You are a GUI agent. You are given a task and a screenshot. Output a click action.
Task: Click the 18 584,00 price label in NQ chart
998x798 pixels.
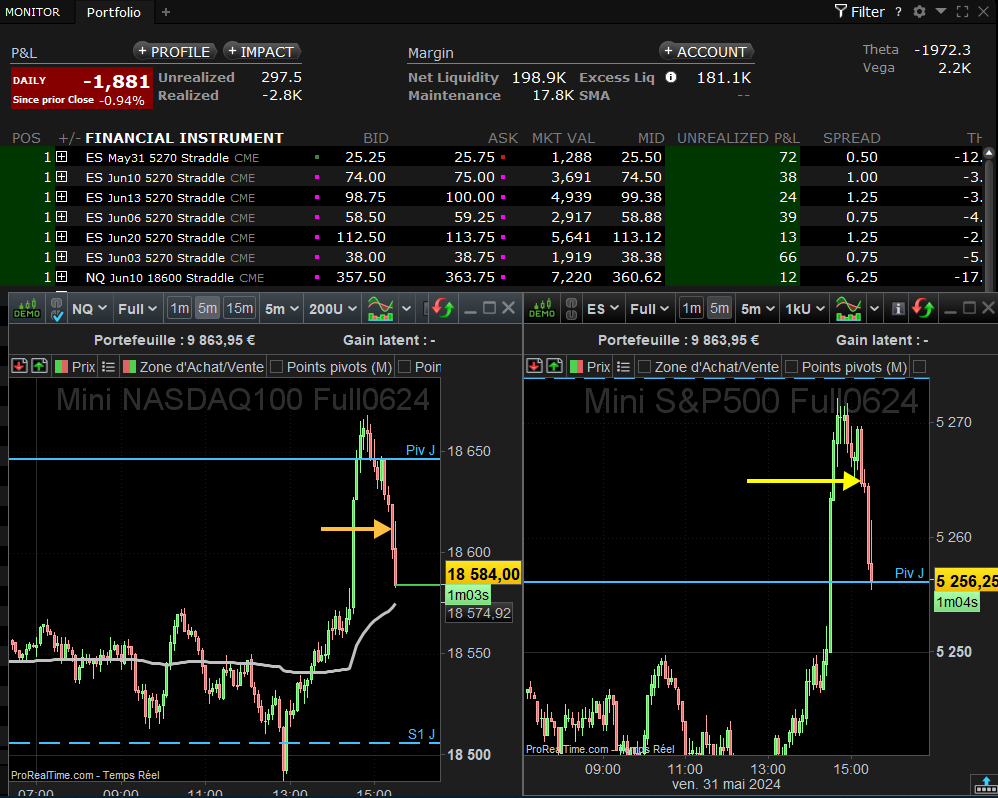coord(483,575)
